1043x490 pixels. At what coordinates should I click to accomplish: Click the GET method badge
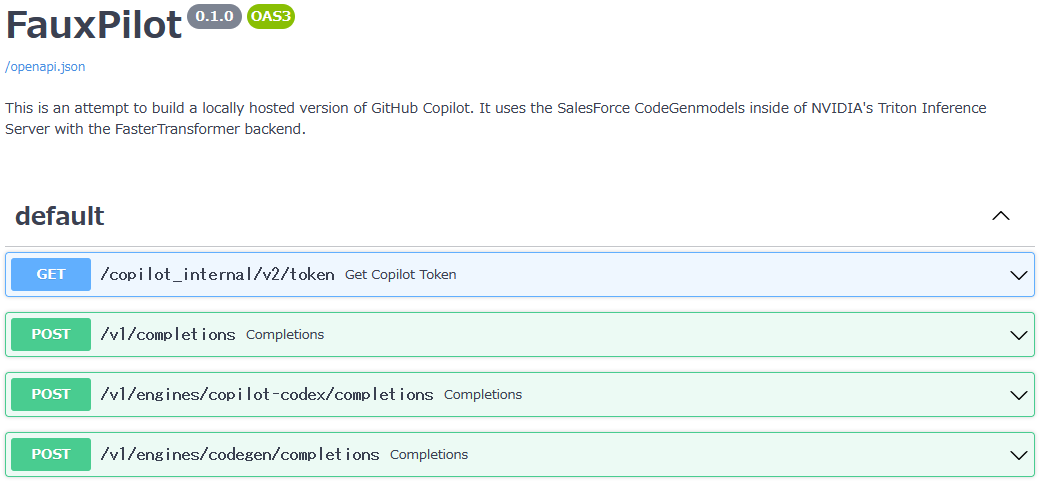tap(51, 274)
